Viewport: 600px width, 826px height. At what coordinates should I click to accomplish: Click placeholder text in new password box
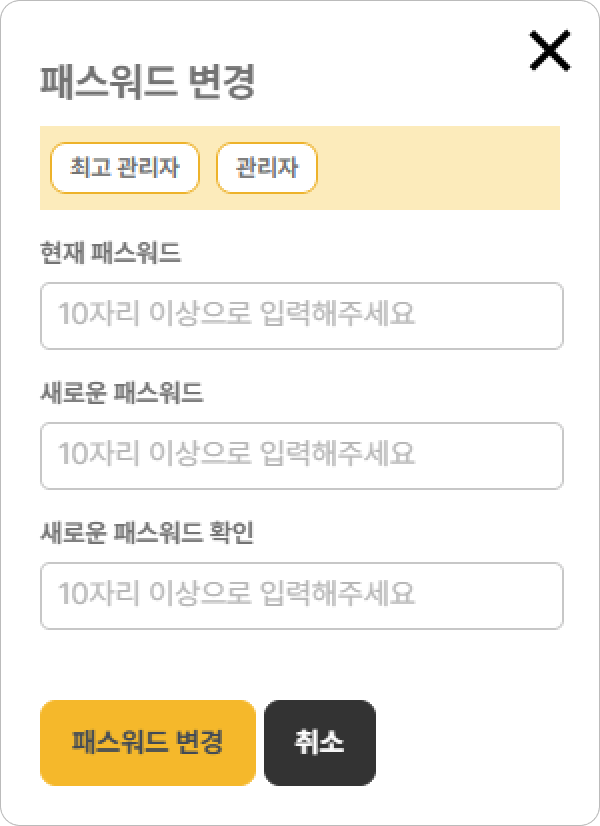tap(236, 454)
